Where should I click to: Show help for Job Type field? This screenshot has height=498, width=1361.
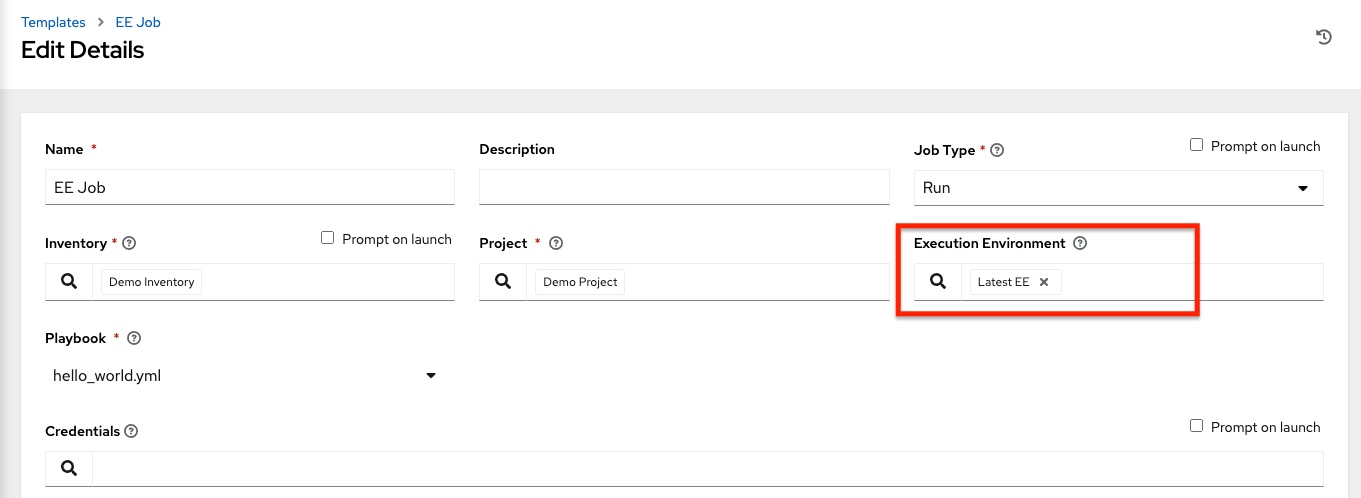click(x=997, y=151)
